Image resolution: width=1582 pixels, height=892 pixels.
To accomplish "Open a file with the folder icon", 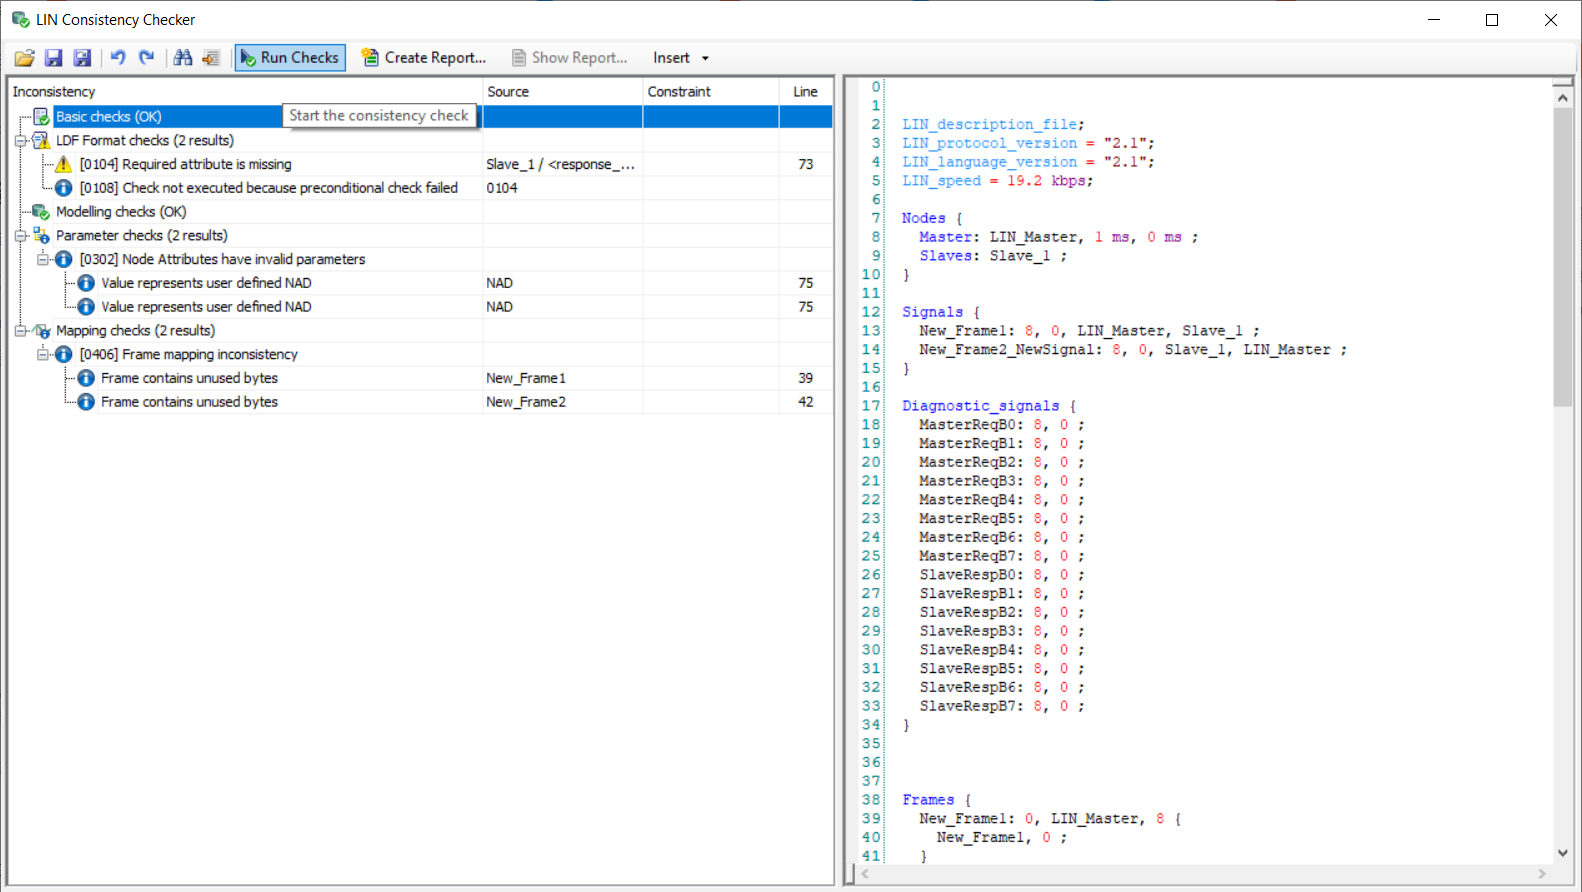I will pyautogui.click(x=24, y=58).
